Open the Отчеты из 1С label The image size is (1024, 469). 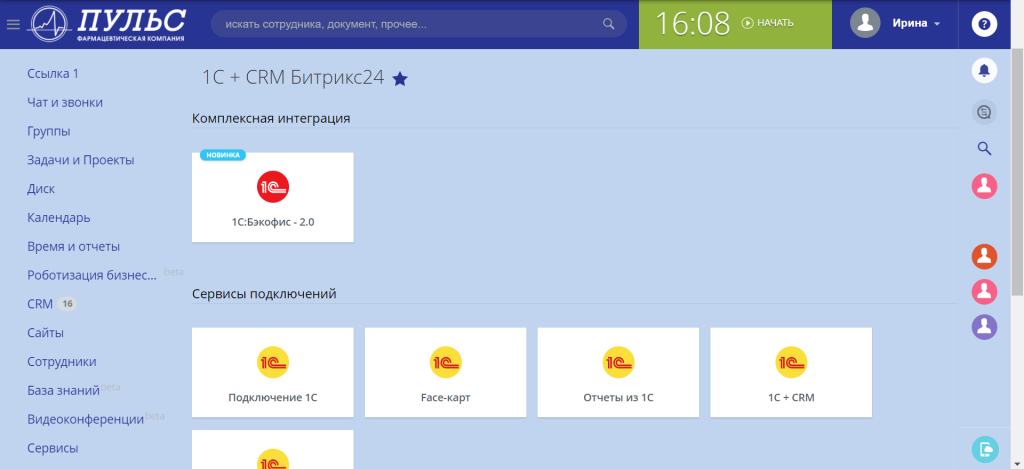tap(618, 397)
